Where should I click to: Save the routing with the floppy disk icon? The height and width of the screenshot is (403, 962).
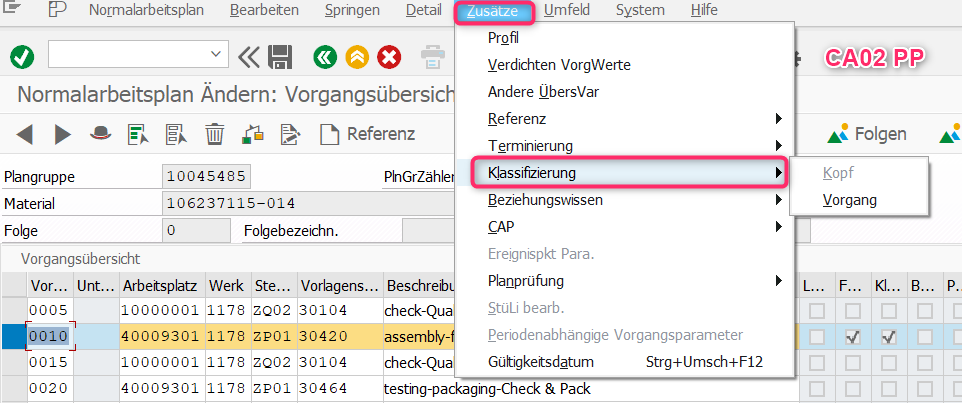point(281,56)
